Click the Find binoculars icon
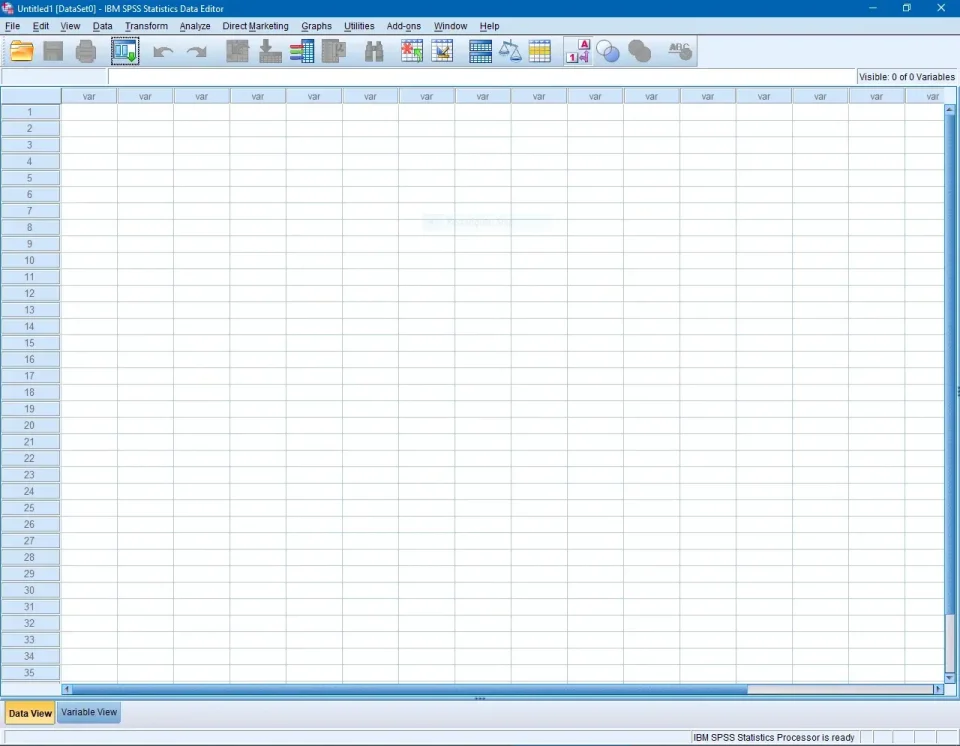The height and width of the screenshot is (746, 960). pyautogui.click(x=374, y=51)
